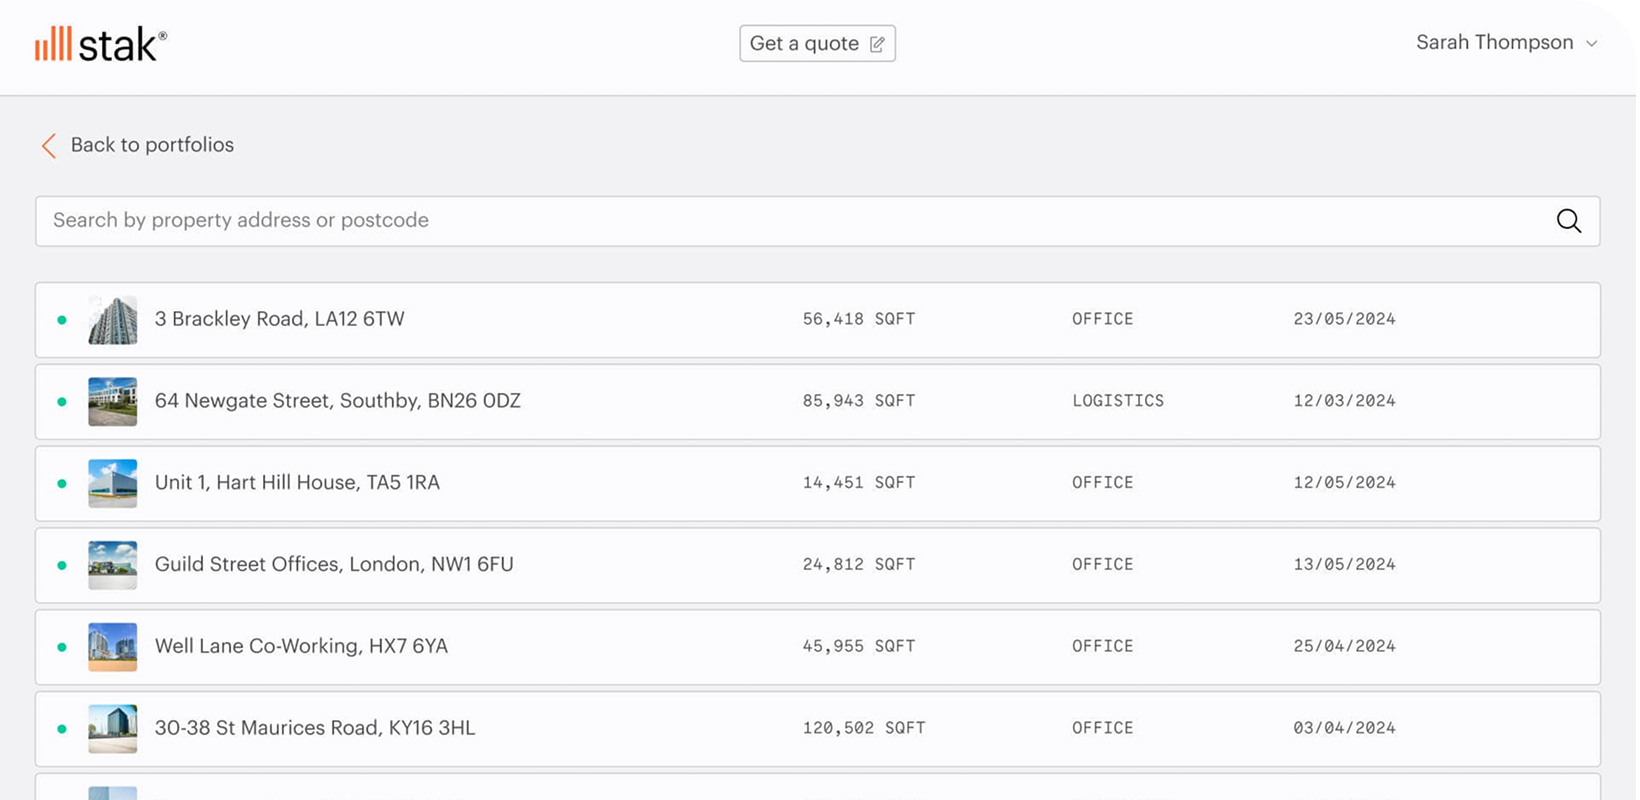Select the Unit 1, Hart Hill House thumbnail
This screenshot has width=1640, height=800.
(112, 484)
